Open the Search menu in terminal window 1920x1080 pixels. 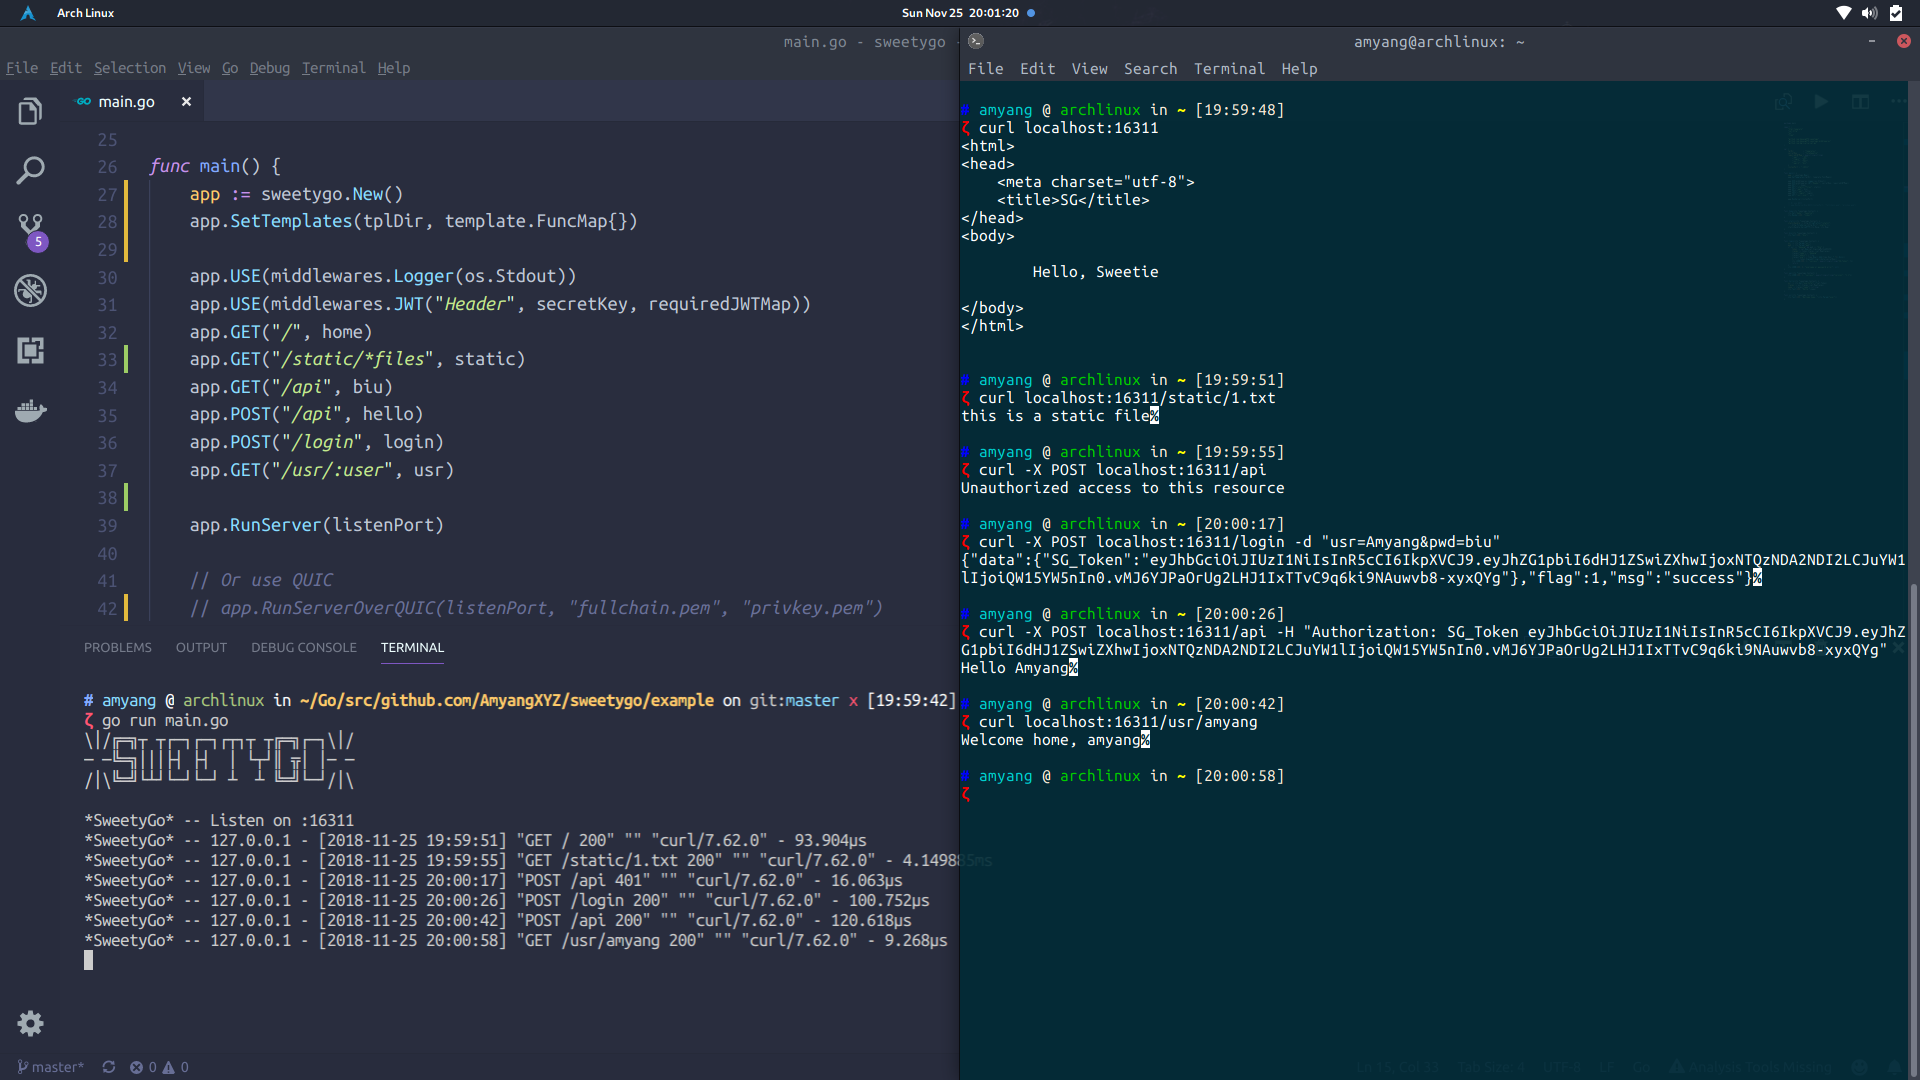point(1150,69)
